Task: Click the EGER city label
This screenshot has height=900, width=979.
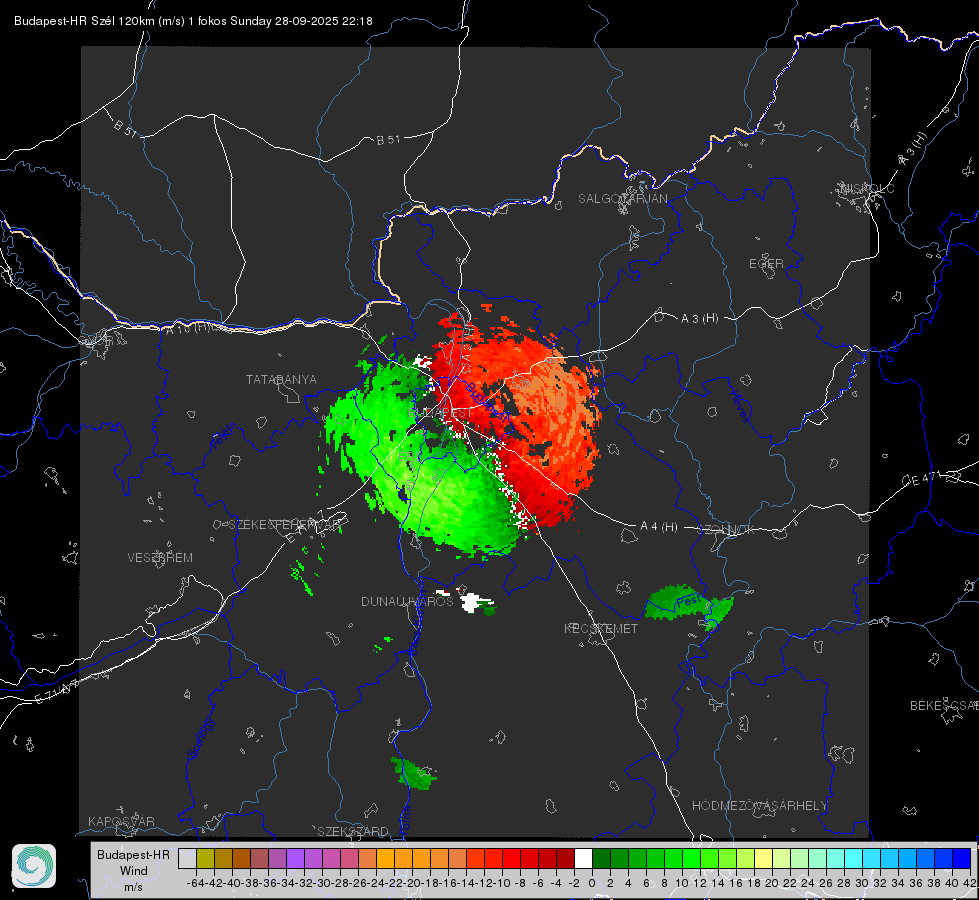Action: [x=766, y=264]
